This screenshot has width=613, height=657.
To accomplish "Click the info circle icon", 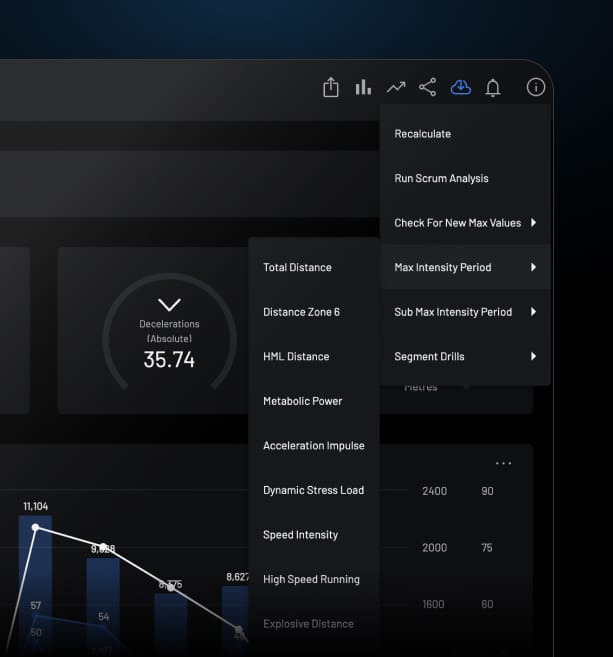I will point(535,87).
